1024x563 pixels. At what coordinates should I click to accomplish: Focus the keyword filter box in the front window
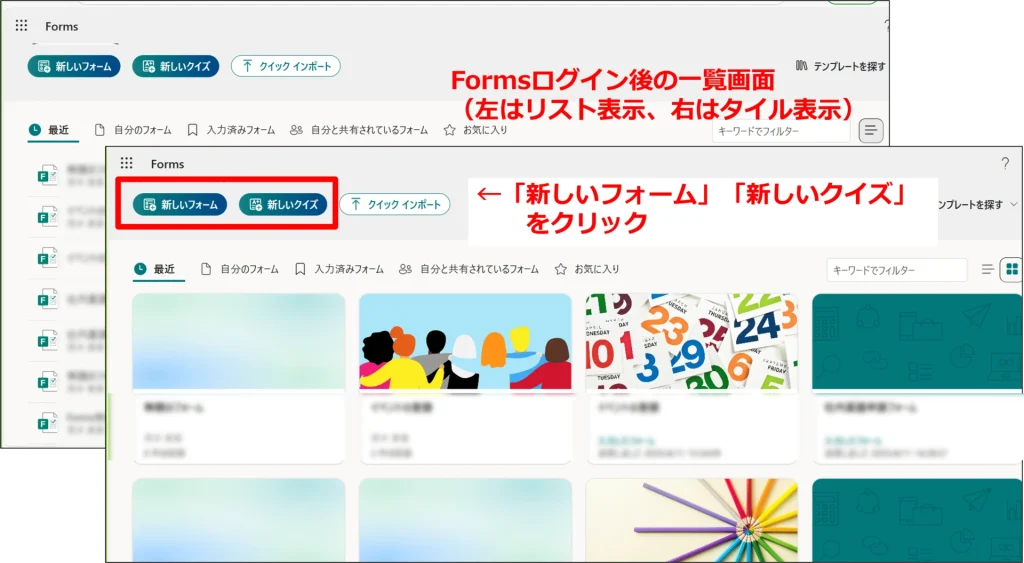point(897,270)
